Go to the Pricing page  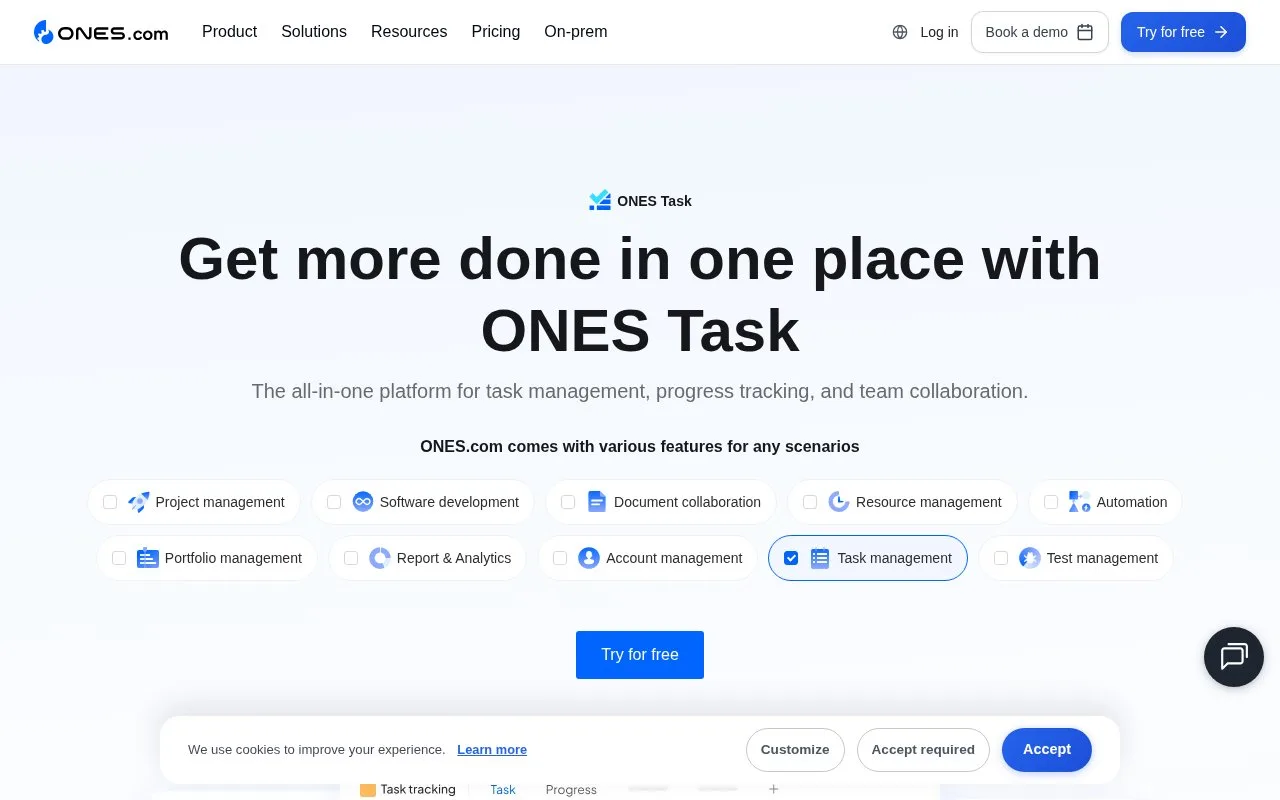point(496,32)
